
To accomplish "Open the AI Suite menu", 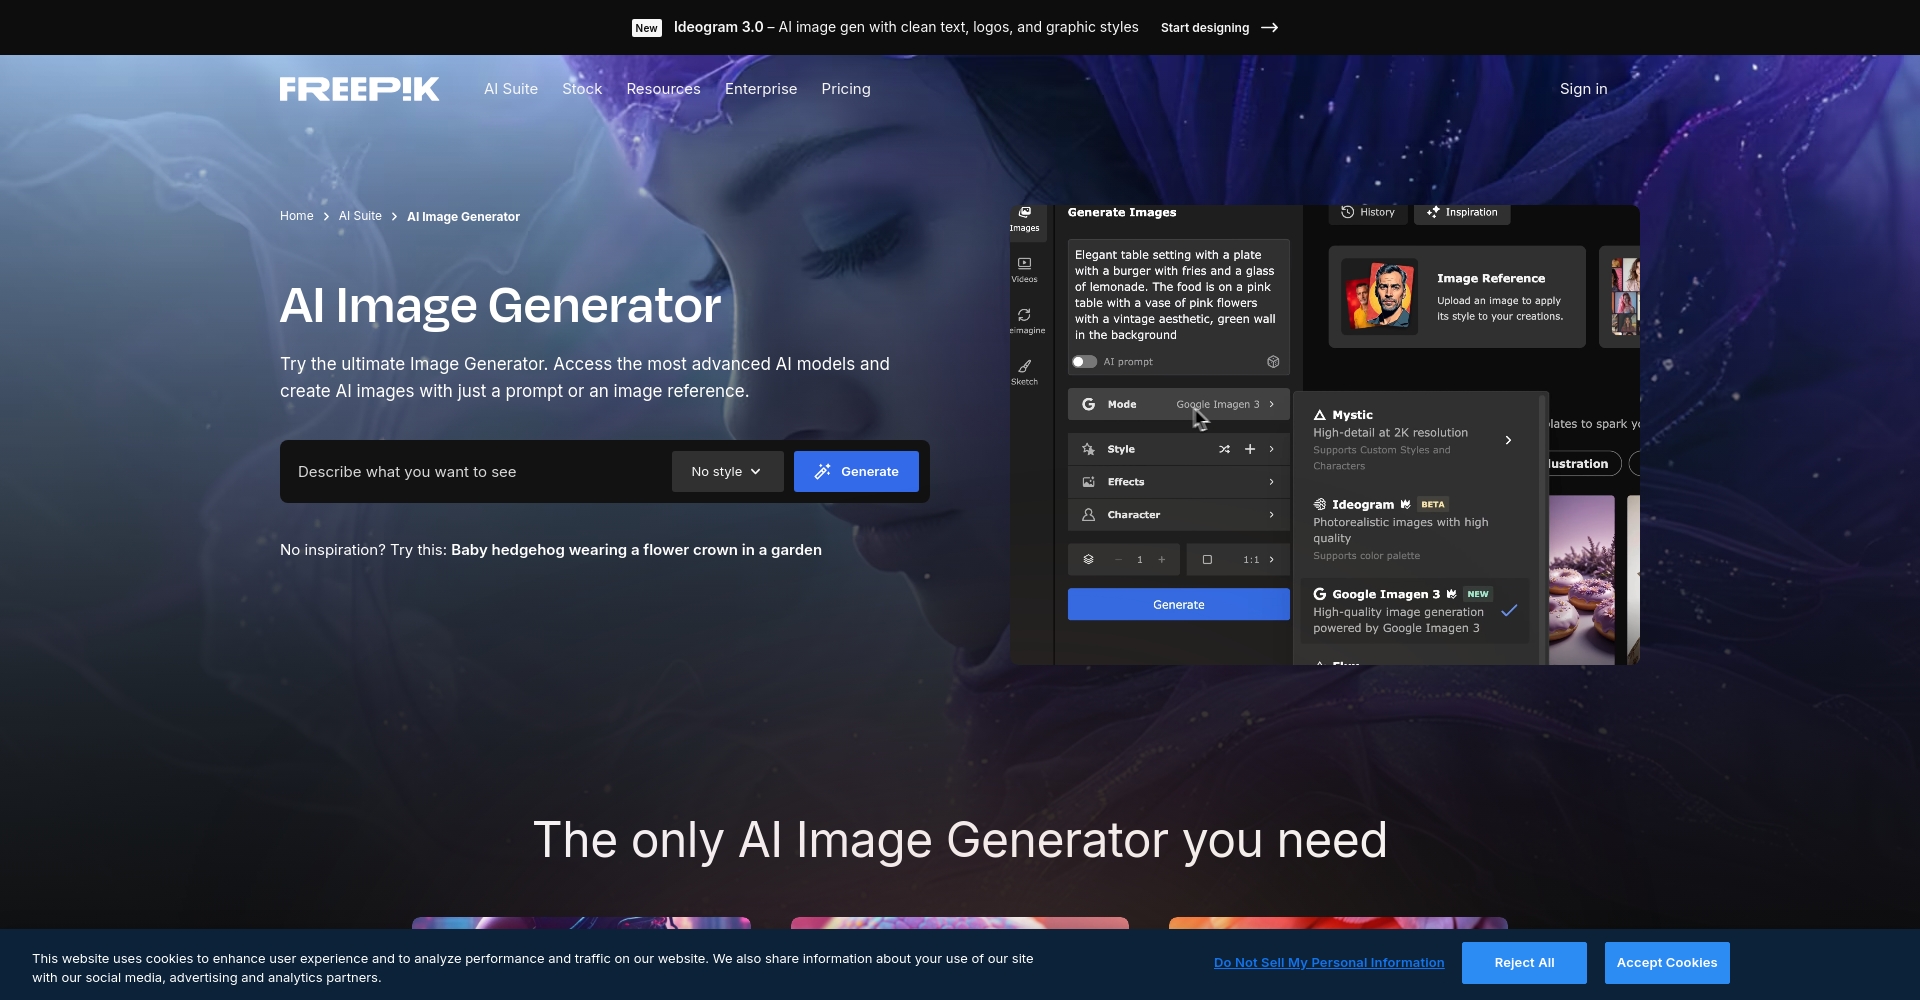I will coord(511,89).
